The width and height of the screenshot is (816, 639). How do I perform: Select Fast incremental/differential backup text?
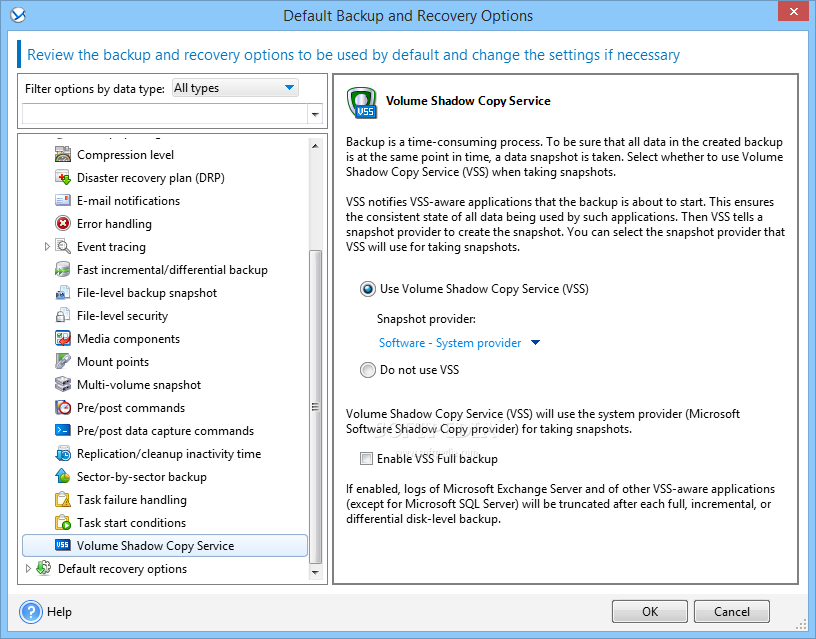(172, 270)
